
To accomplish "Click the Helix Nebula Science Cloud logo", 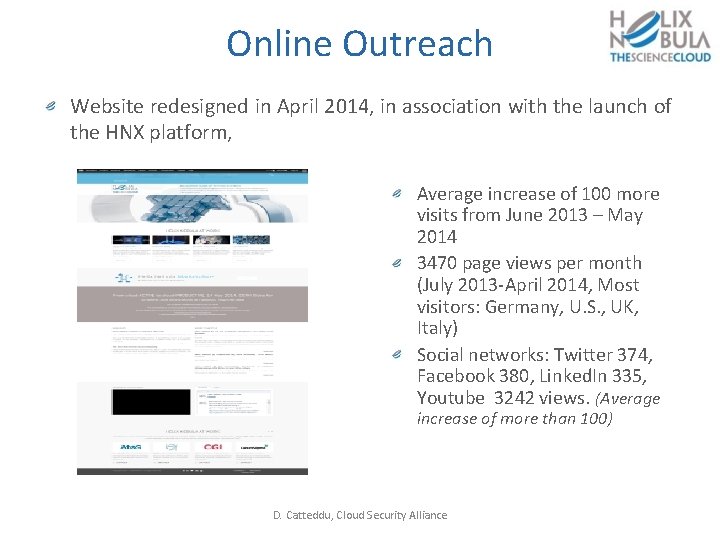I will click(660, 37).
